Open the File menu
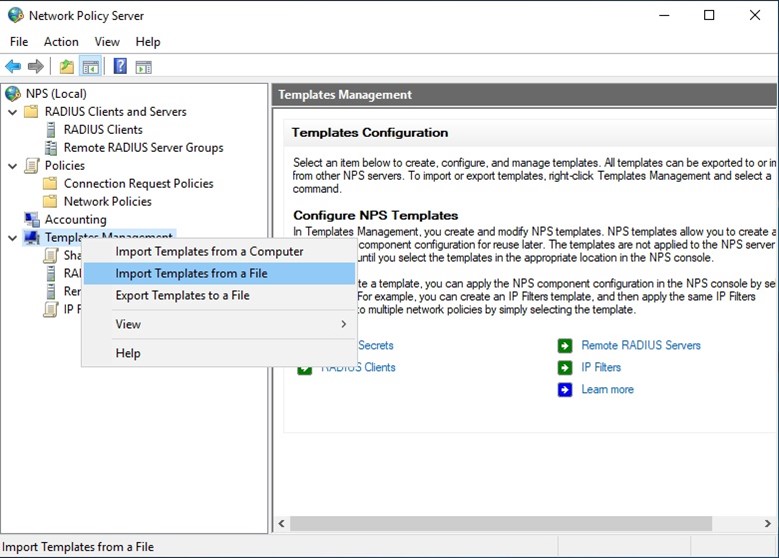This screenshot has width=779, height=558. (x=19, y=42)
